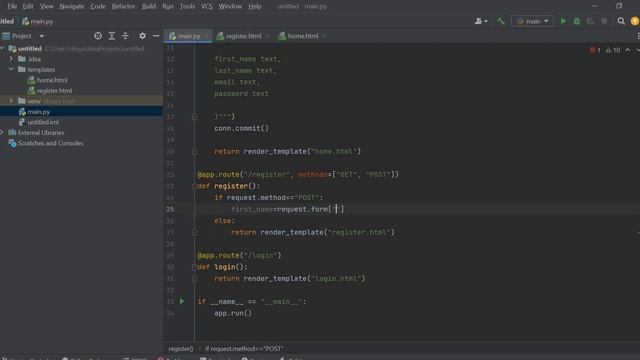Open the Window menu
Image resolution: width=640 pixels, height=360 pixels.
(230, 6)
